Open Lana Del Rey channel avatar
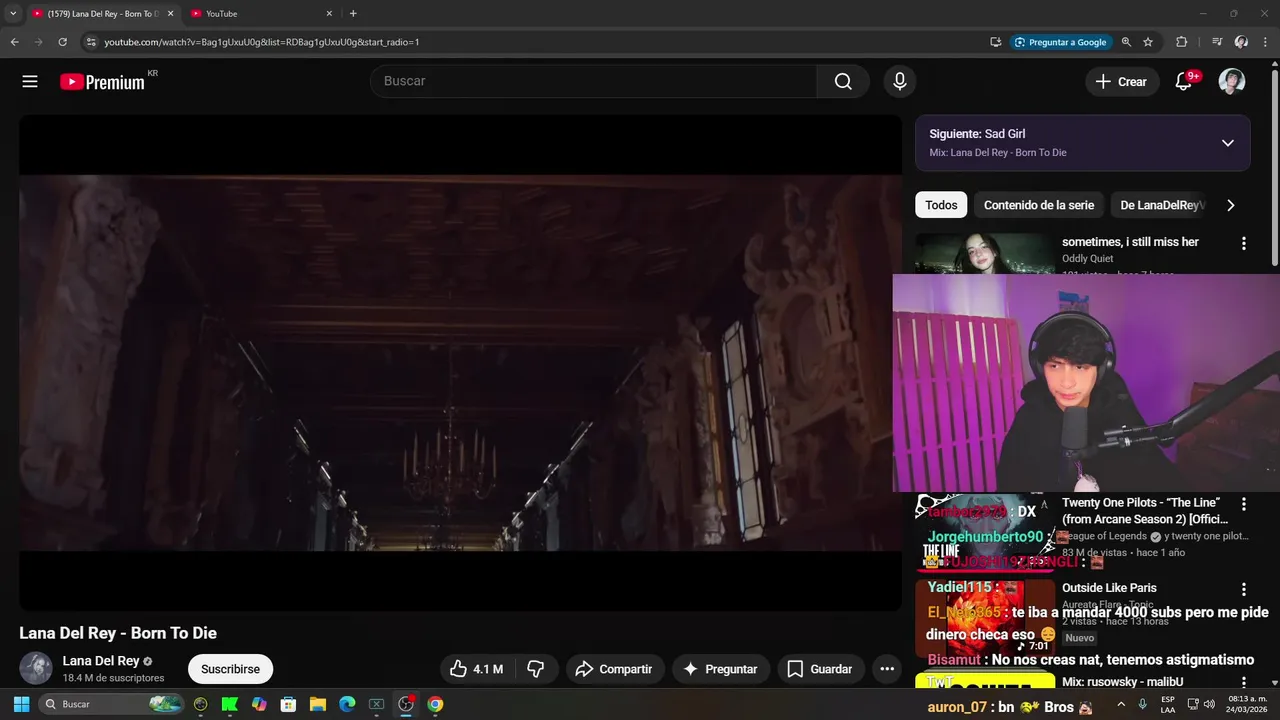 (36, 668)
